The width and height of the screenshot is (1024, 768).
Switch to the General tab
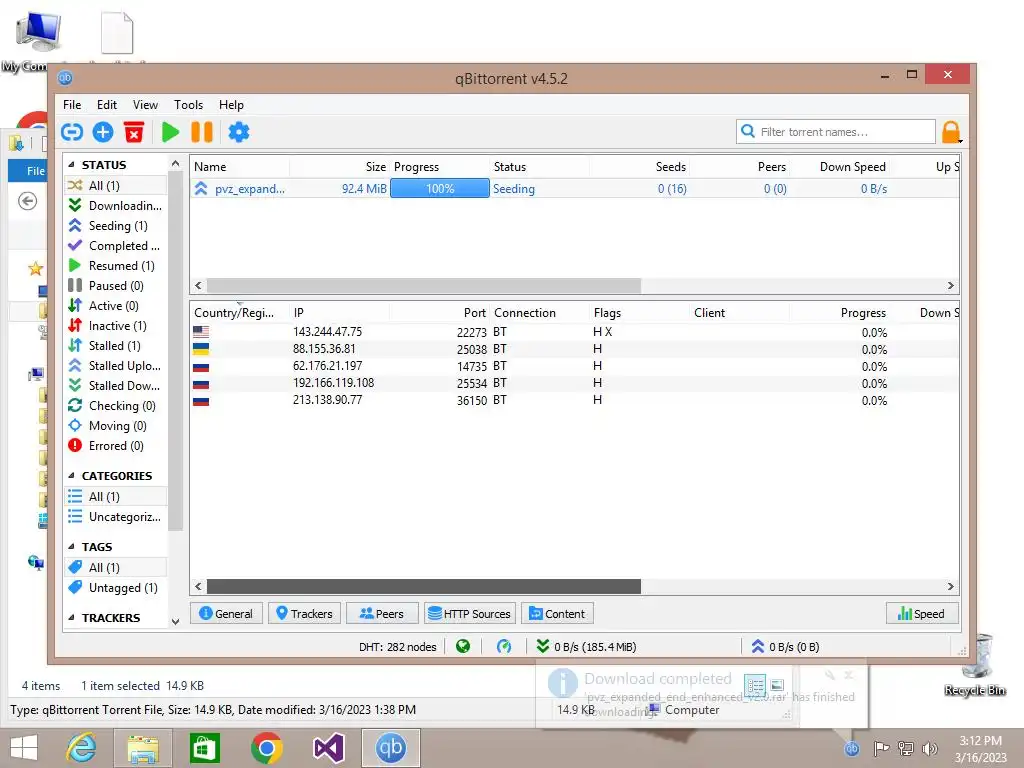coord(226,614)
